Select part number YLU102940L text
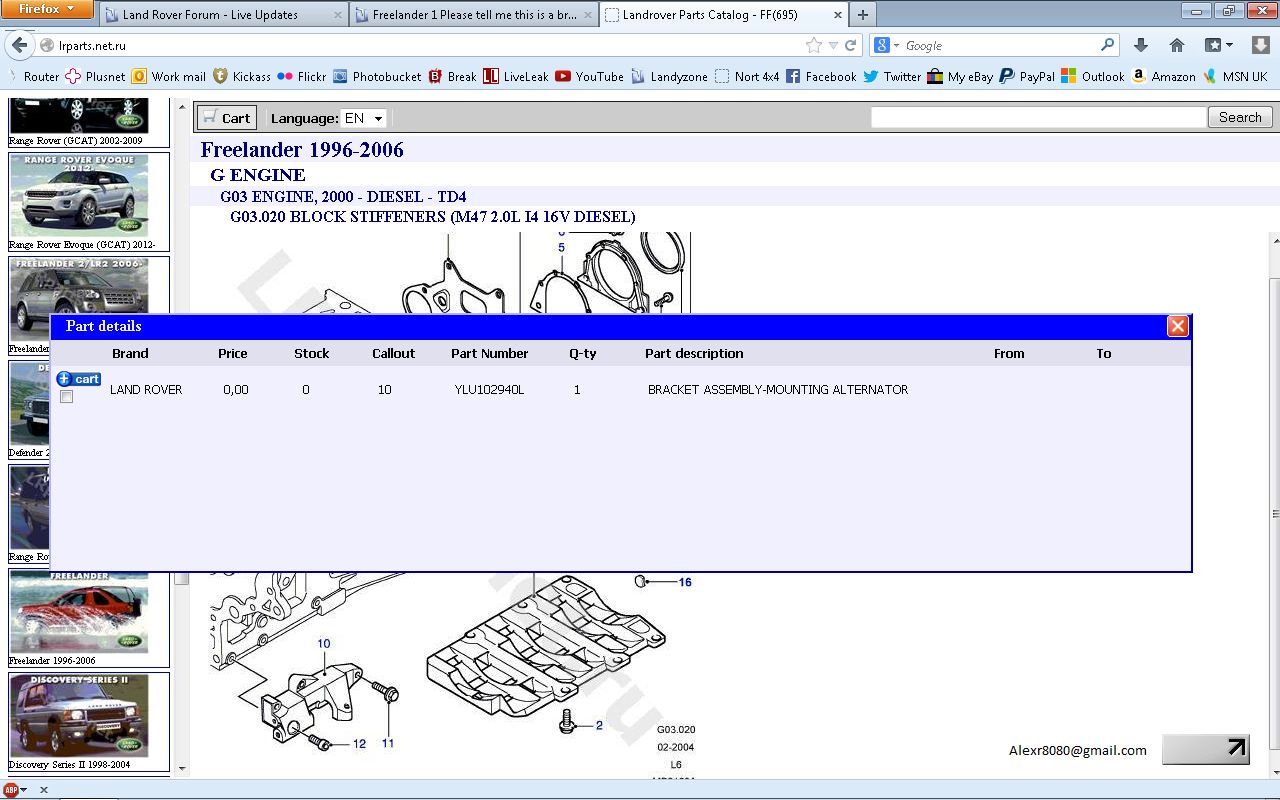1280x800 pixels. [x=489, y=390]
